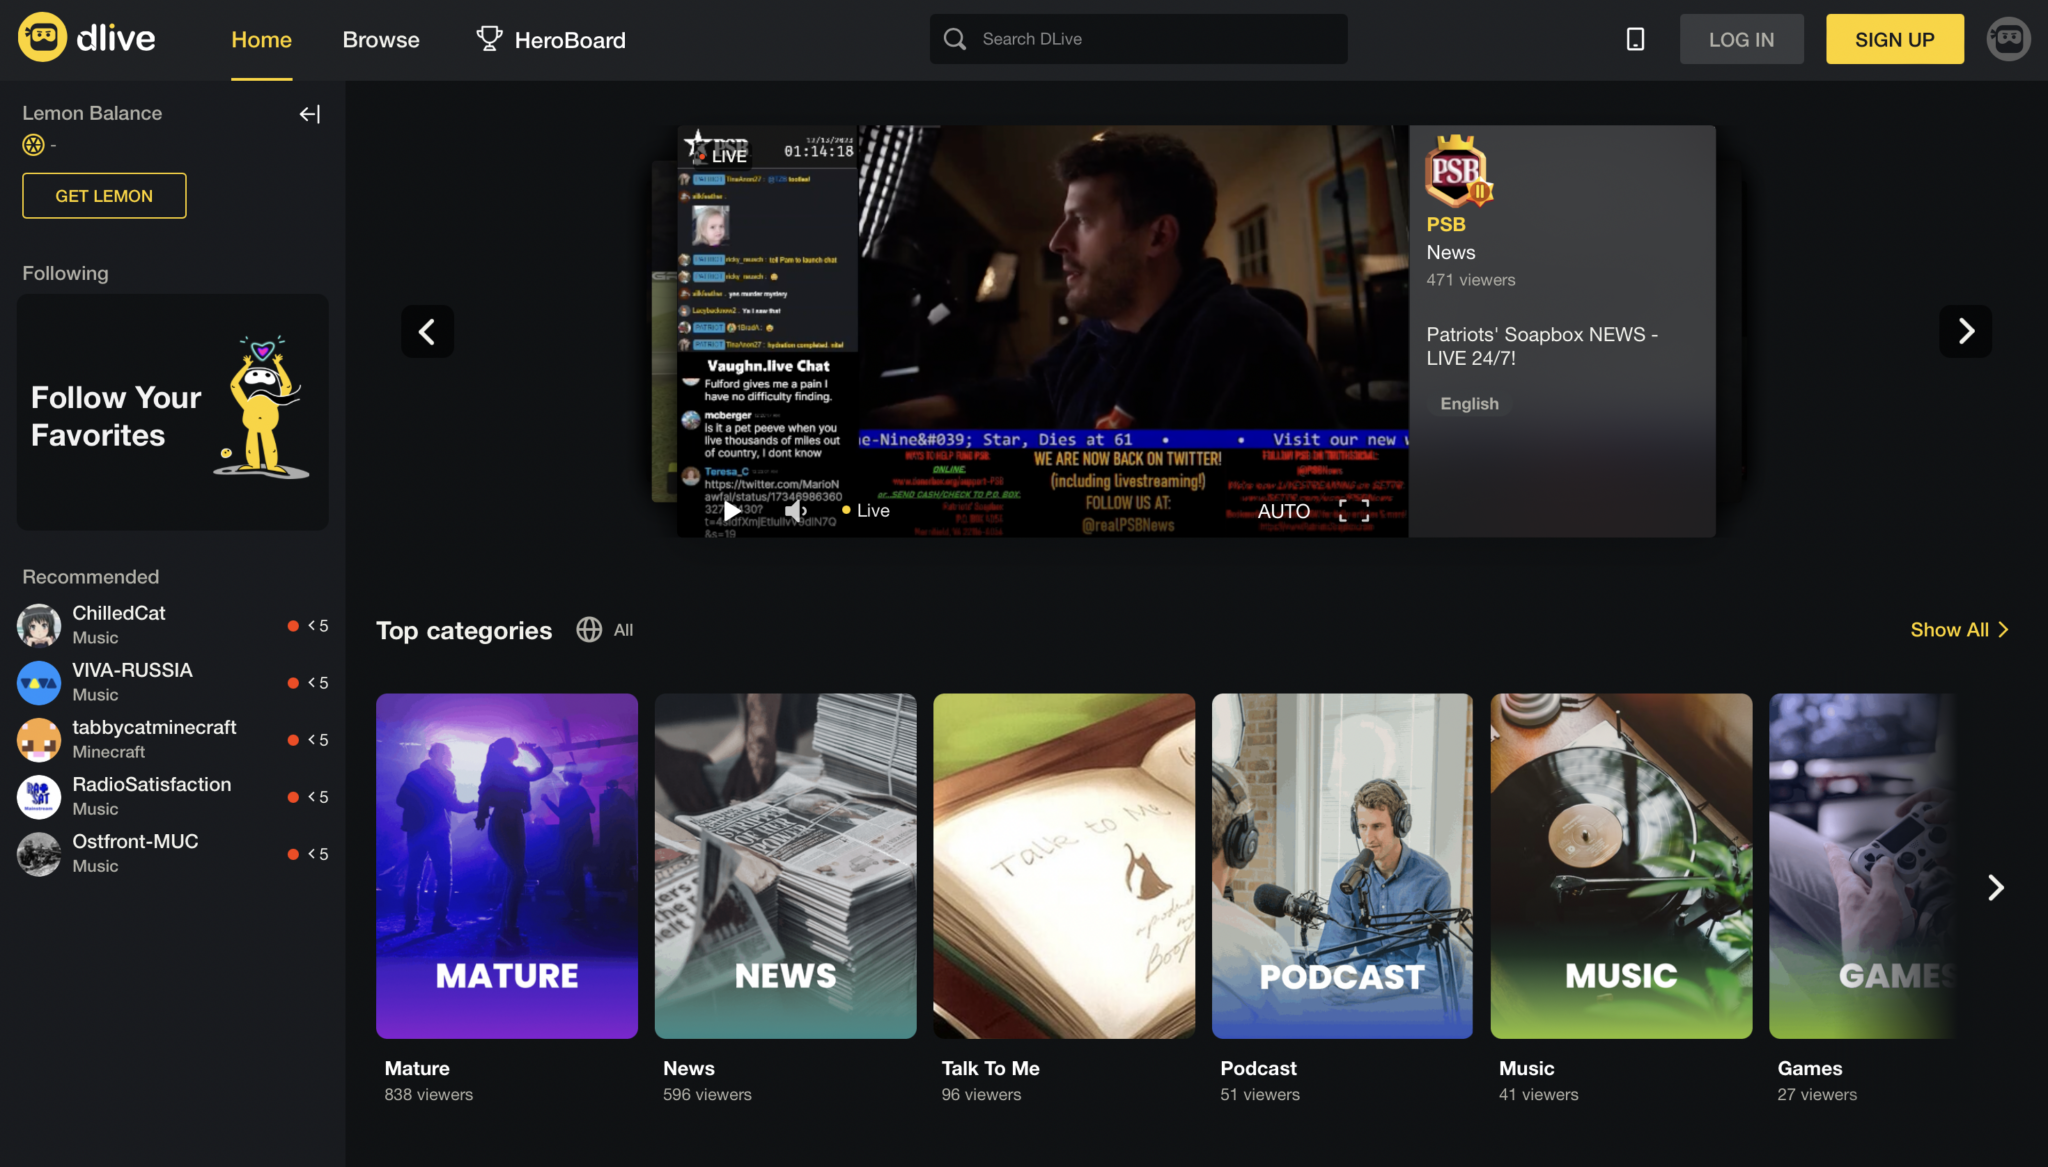Open Show All categories link
The width and height of the screenshot is (2048, 1167).
point(1957,630)
